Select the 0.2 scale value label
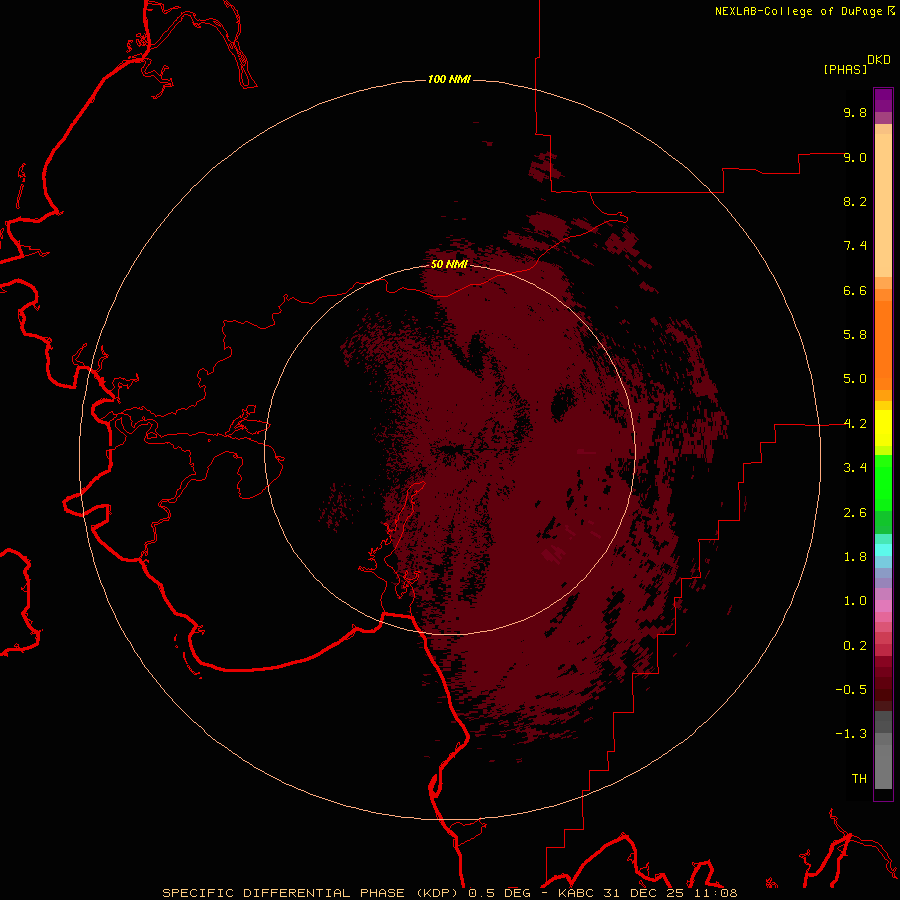 pos(855,646)
